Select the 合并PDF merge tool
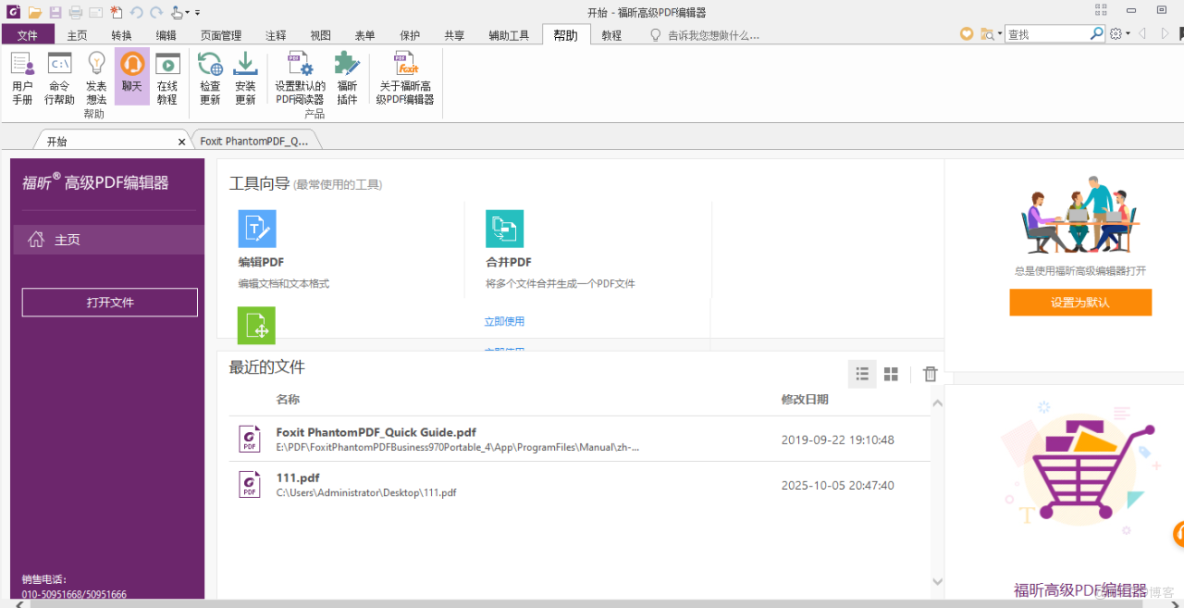This screenshot has width=1184, height=608. click(505, 228)
